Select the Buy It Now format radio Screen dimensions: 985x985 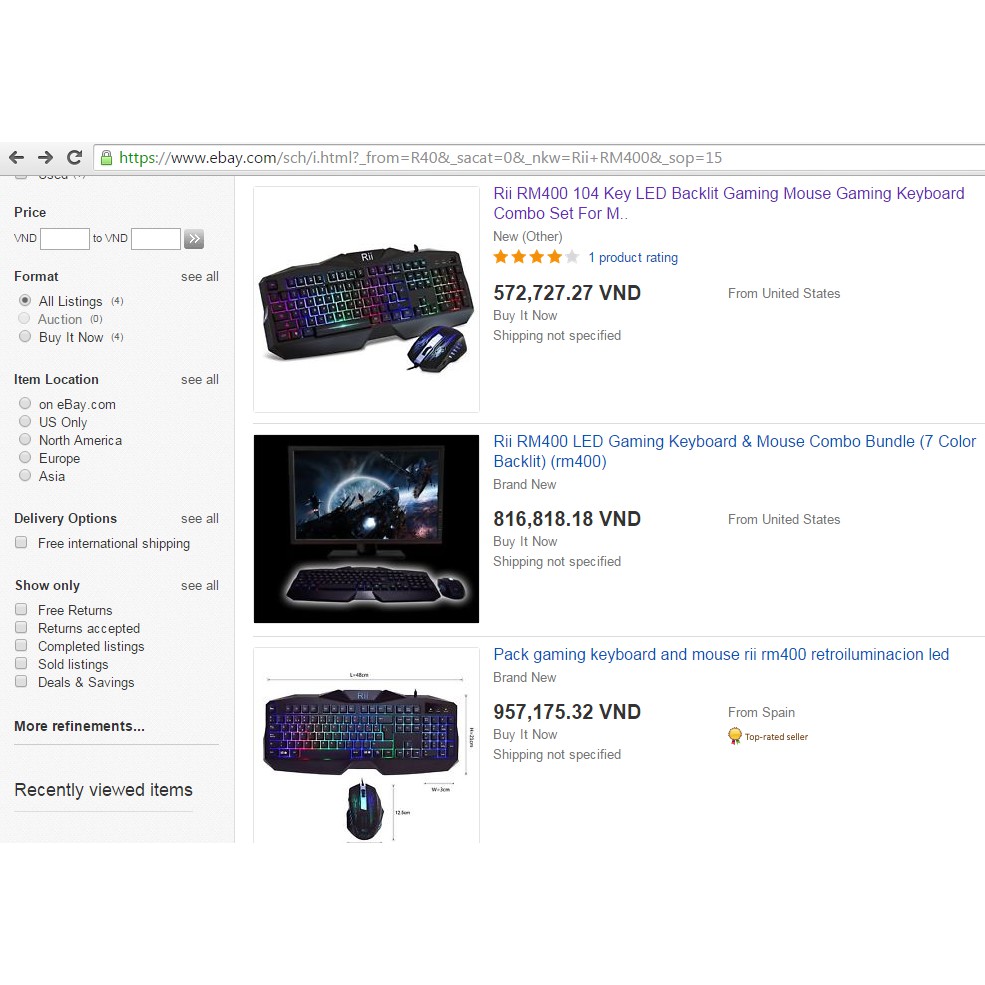(x=25, y=336)
